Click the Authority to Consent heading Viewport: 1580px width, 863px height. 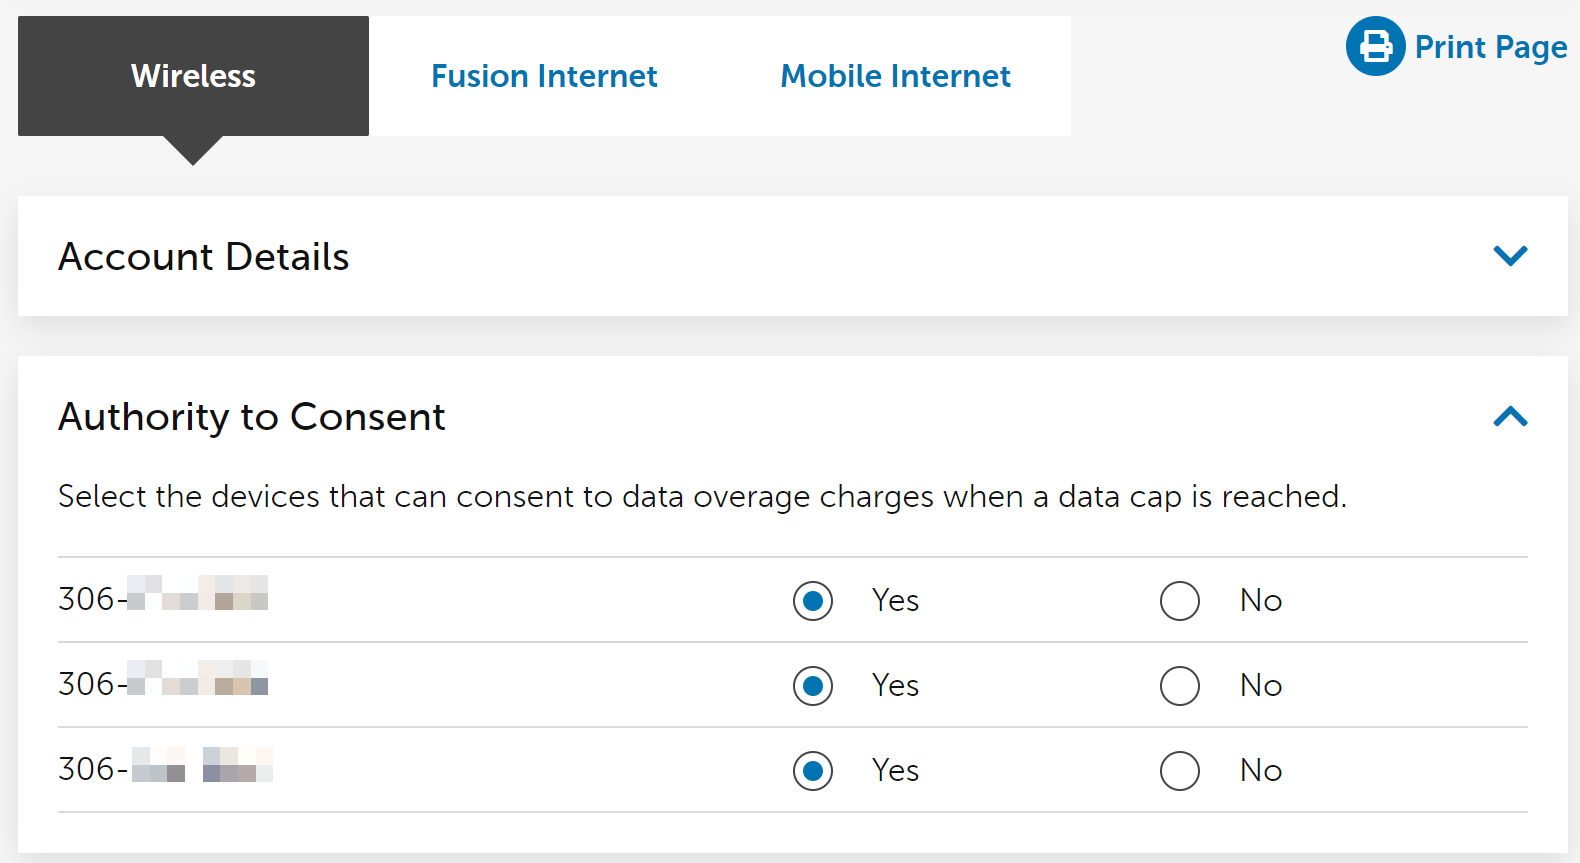click(252, 417)
